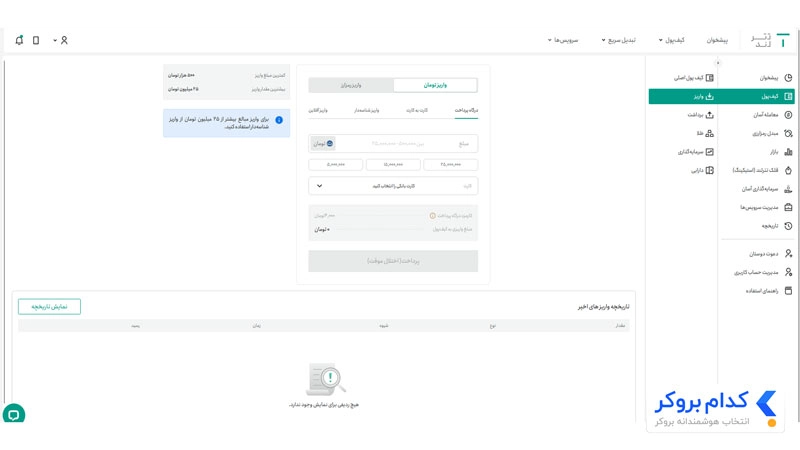Viewport: 800px width, 450px height.
Task: Open the staking (استیکینگ) item in the sidebar
Action: (x=761, y=170)
